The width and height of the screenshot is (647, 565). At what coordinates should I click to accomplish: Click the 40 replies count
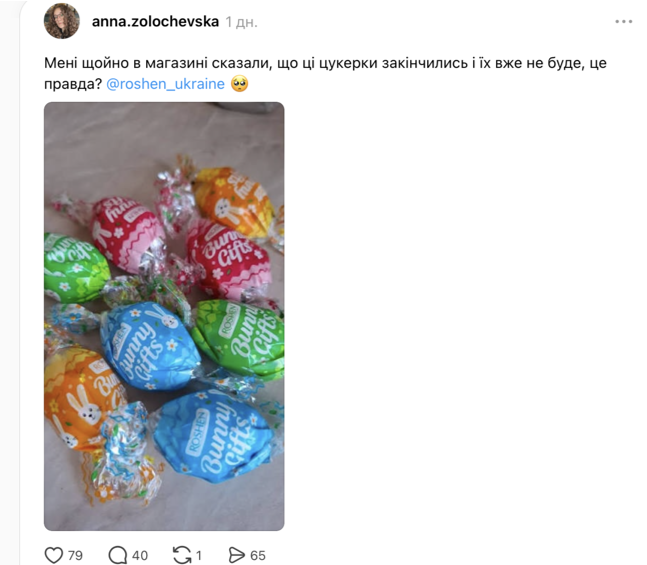(140, 556)
